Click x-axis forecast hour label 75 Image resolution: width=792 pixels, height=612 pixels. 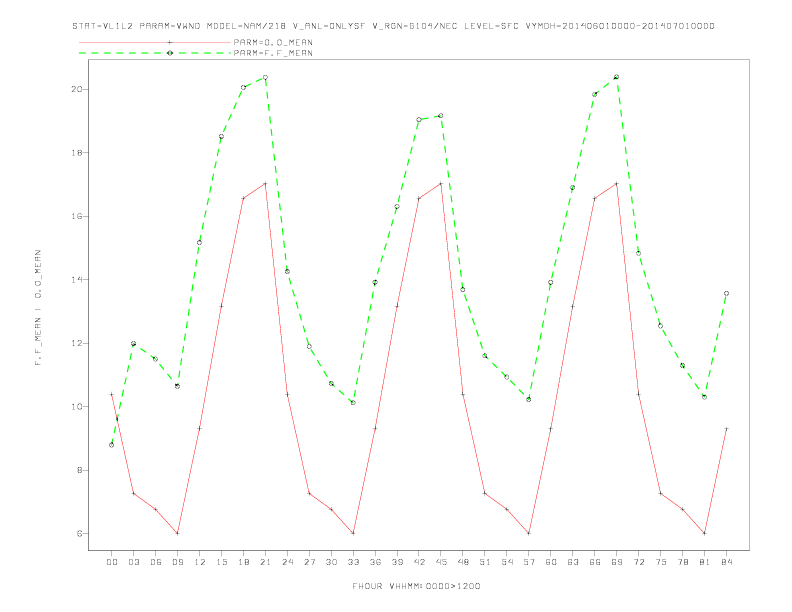(661, 562)
